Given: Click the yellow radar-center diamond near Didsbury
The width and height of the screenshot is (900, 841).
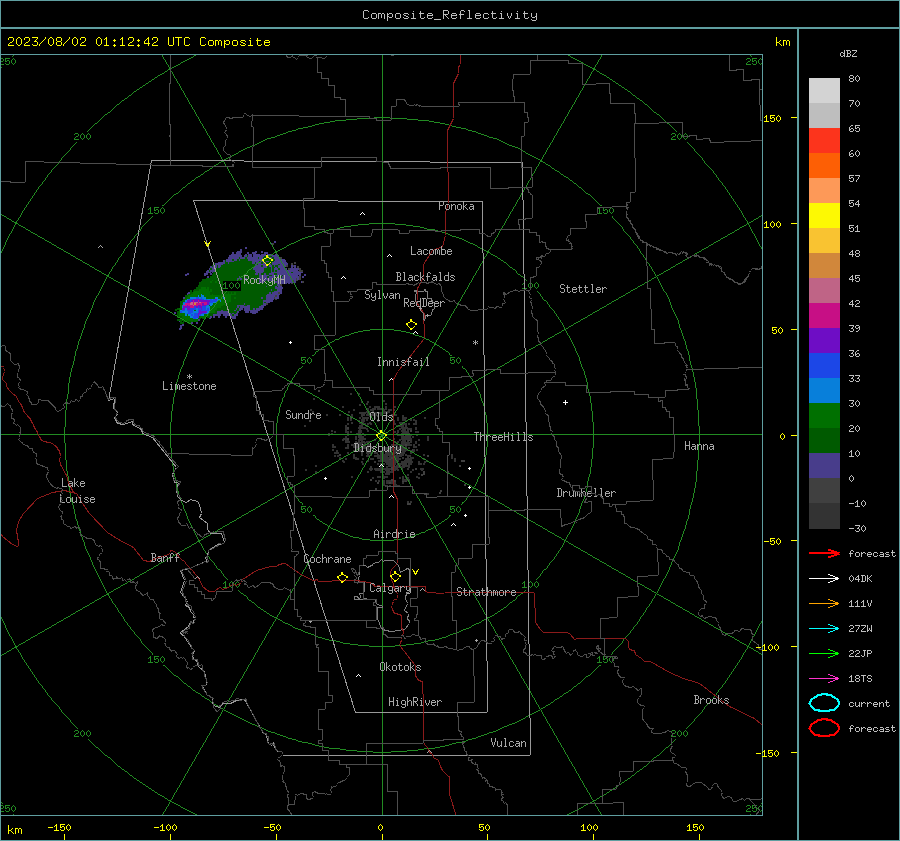Looking at the screenshot, I should (x=382, y=436).
